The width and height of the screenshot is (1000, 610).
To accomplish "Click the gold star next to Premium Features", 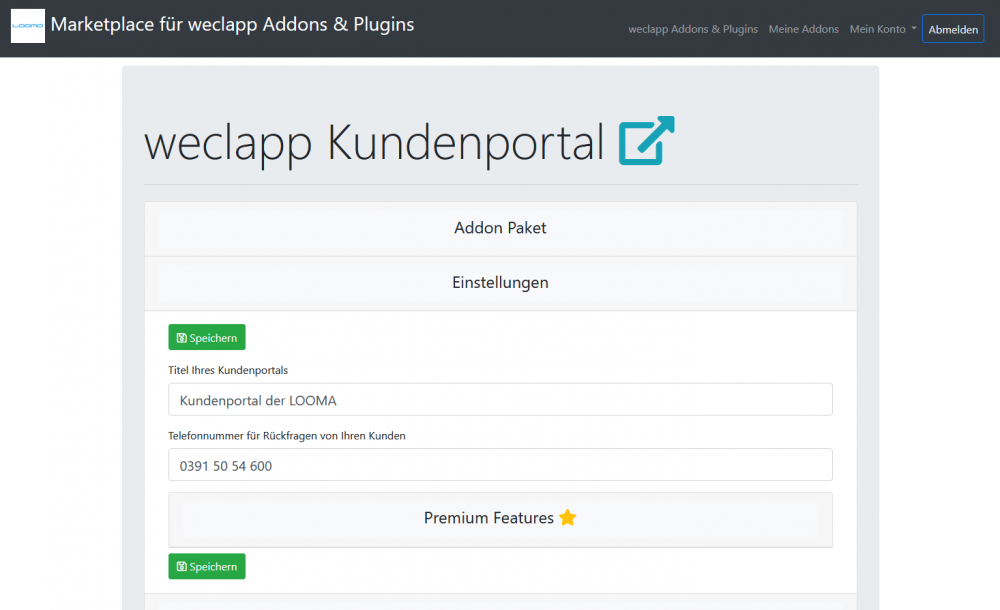I will pos(567,517).
